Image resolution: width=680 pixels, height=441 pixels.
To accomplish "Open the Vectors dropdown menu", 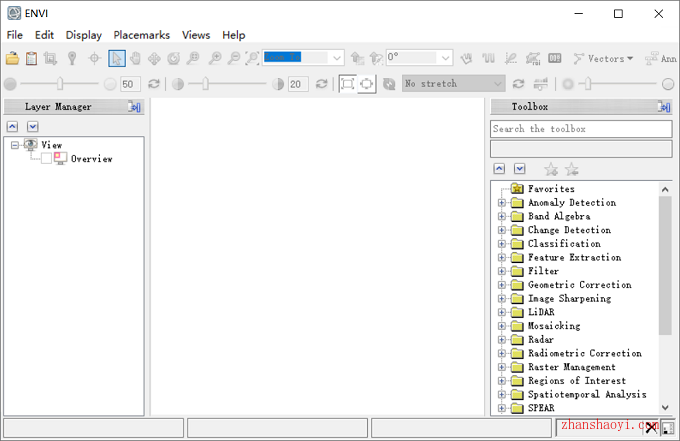I will pos(603,58).
